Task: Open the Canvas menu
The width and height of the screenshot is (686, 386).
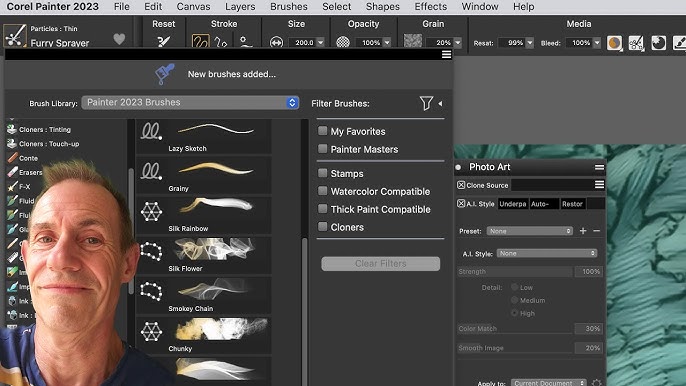Action: (x=193, y=7)
